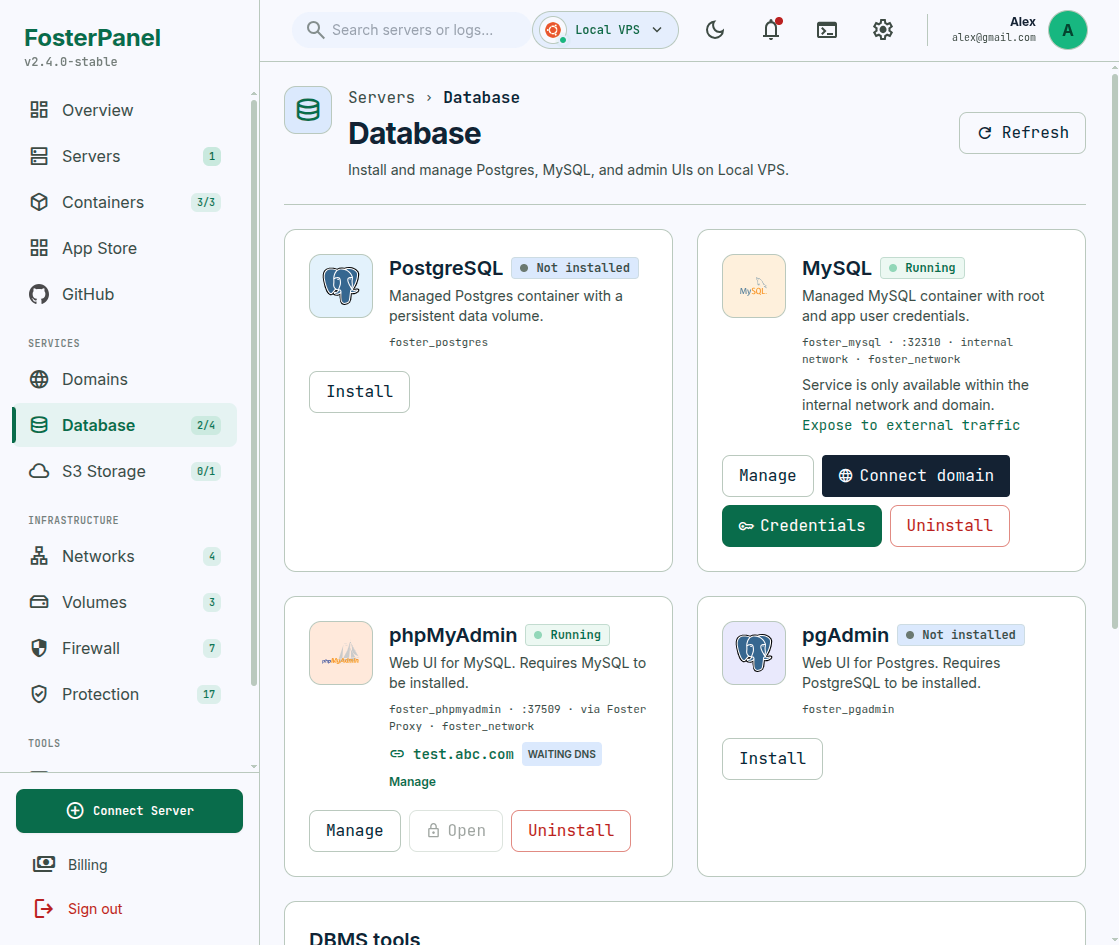Viewport: 1119px width, 945px height.
Task: View MySQL Credentials
Action: [801, 526]
